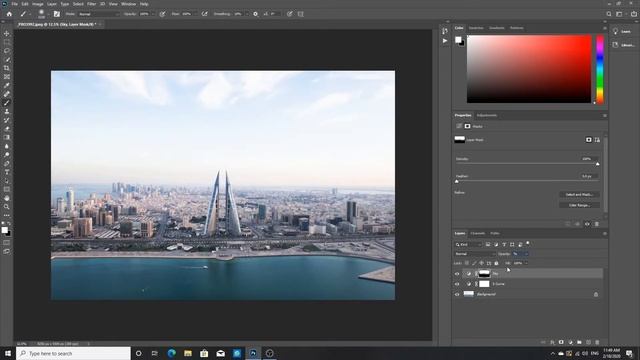Image resolution: width=640 pixels, height=360 pixels.
Task: Select the Rectangular Marquee tool
Action: [7, 42]
